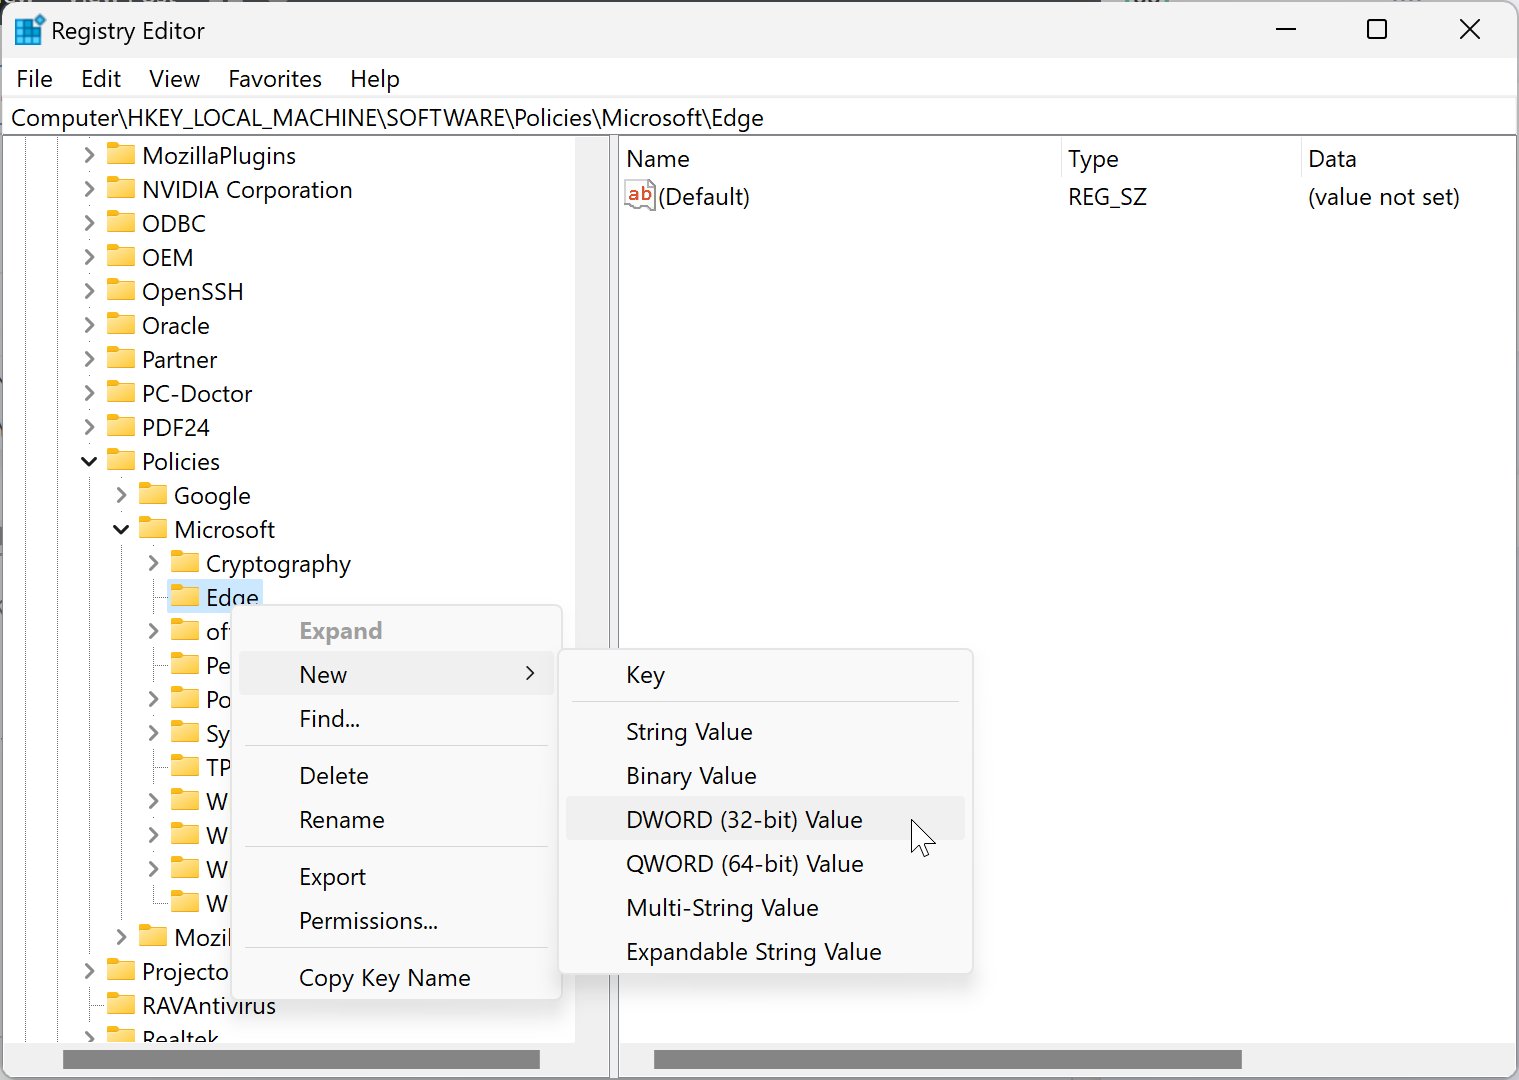Open the Favorites menu
Image resolution: width=1519 pixels, height=1080 pixels.
click(275, 79)
